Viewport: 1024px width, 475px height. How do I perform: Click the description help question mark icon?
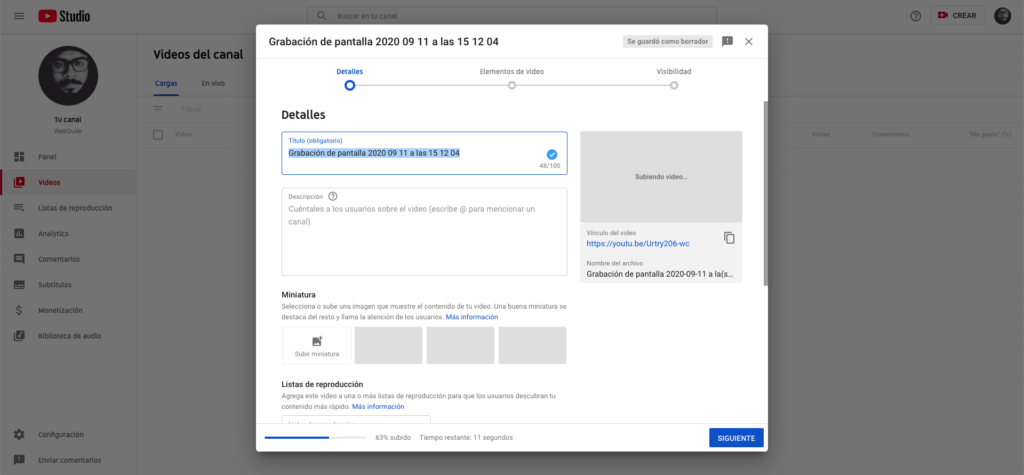[x=333, y=197]
